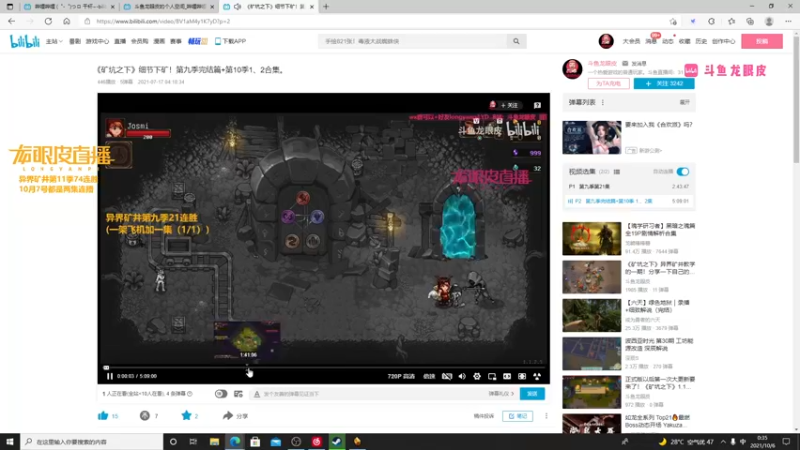This screenshot has width=800, height=450.
Task: Open danmaku list three-dot menu
Action: [x=603, y=102]
